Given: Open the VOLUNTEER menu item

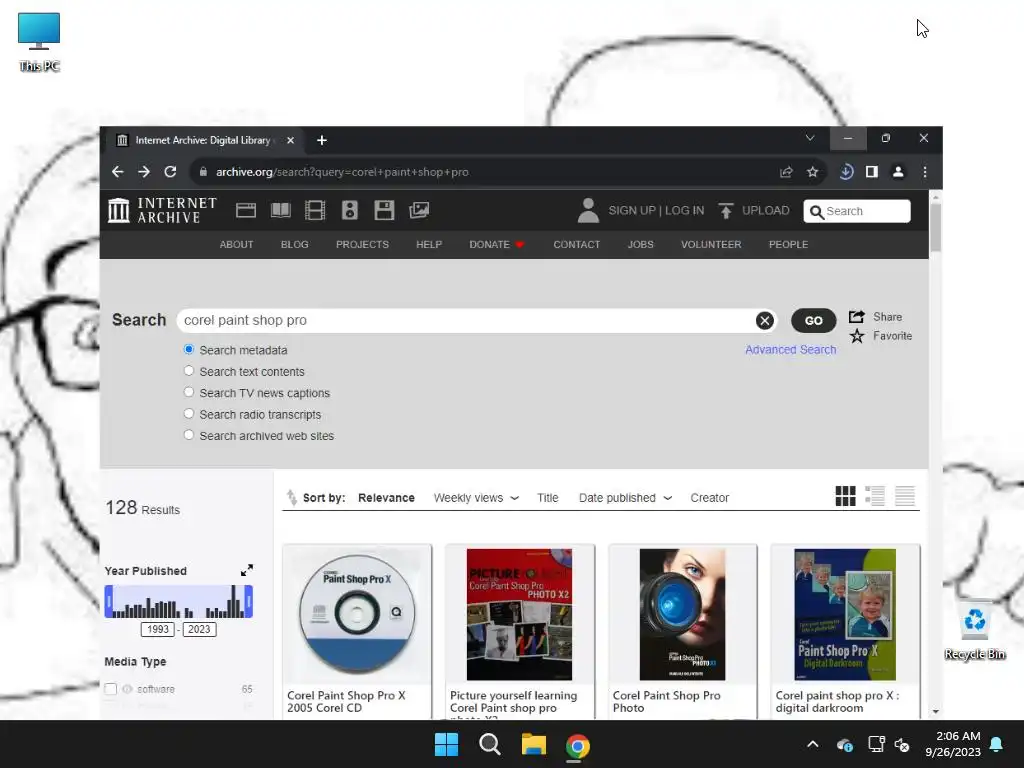Looking at the screenshot, I should [711, 244].
